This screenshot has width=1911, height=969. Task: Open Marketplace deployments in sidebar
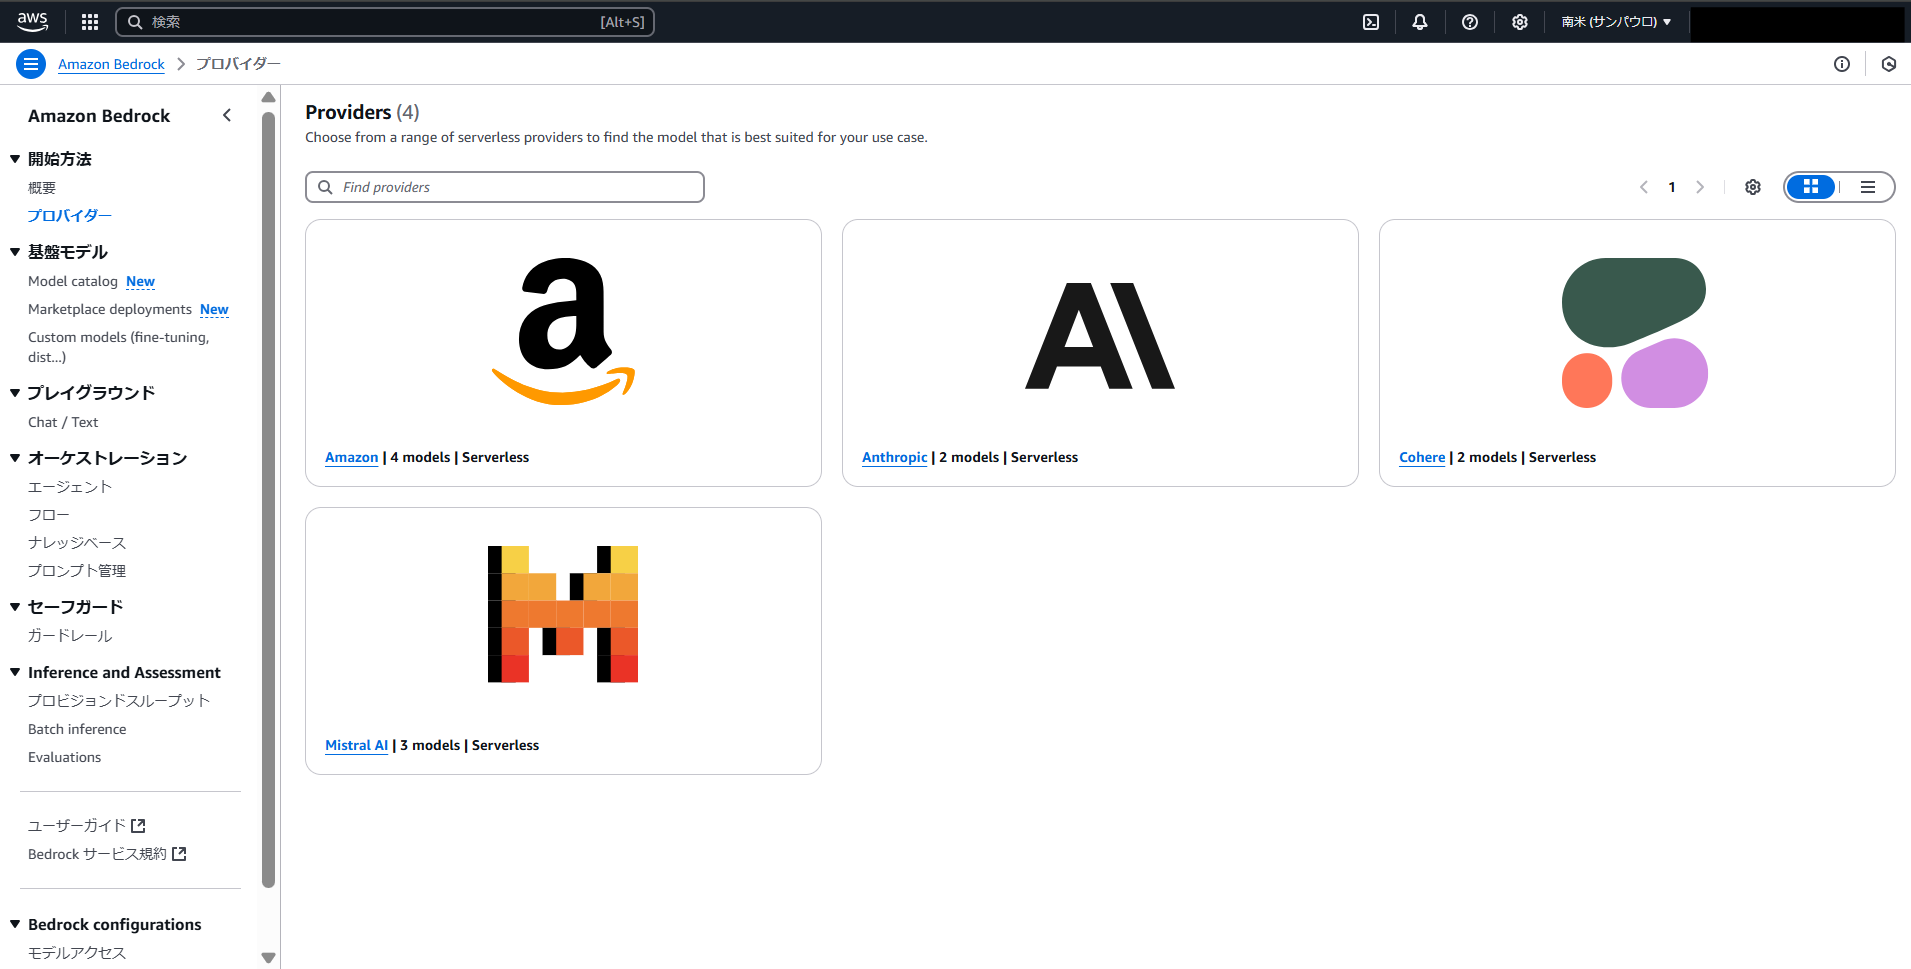pyautogui.click(x=110, y=310)
